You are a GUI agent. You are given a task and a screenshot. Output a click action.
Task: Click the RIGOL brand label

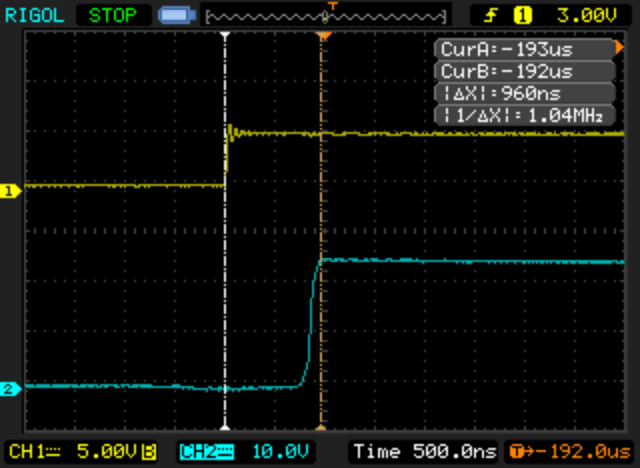coord(35,16)
